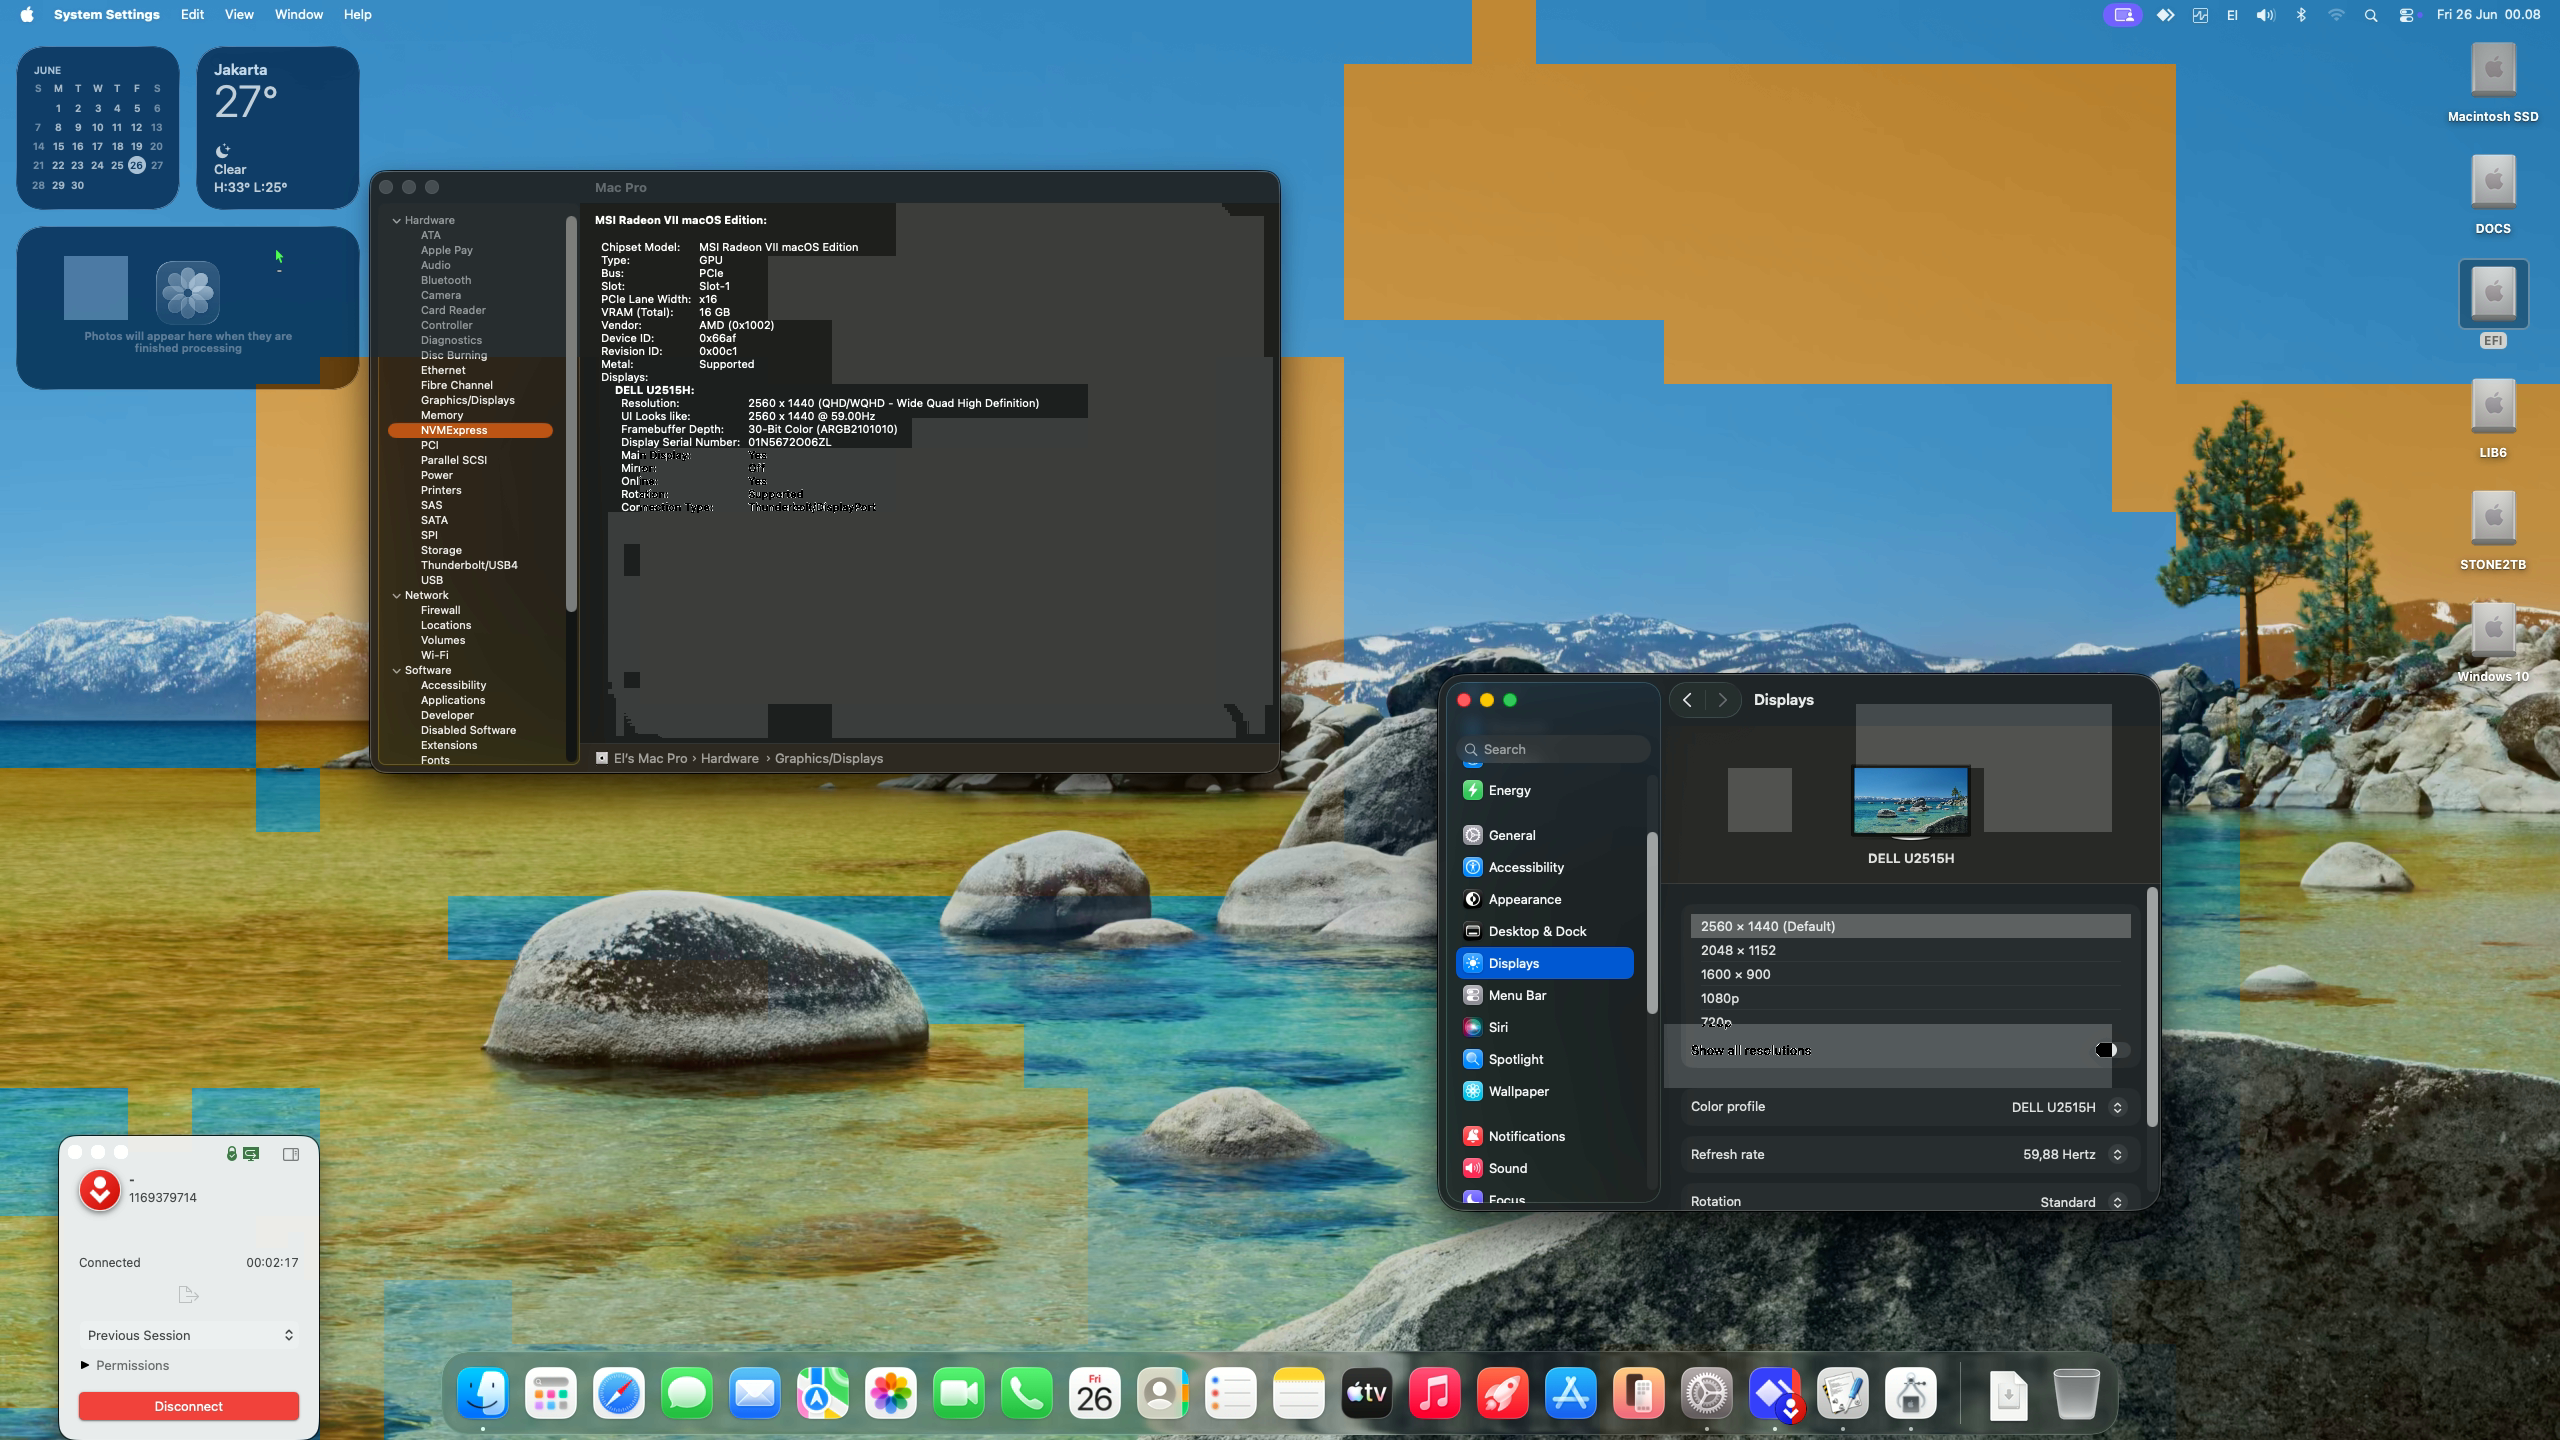
Task: Click the Jakarta weather widget
Action: [x=278, y=128]
